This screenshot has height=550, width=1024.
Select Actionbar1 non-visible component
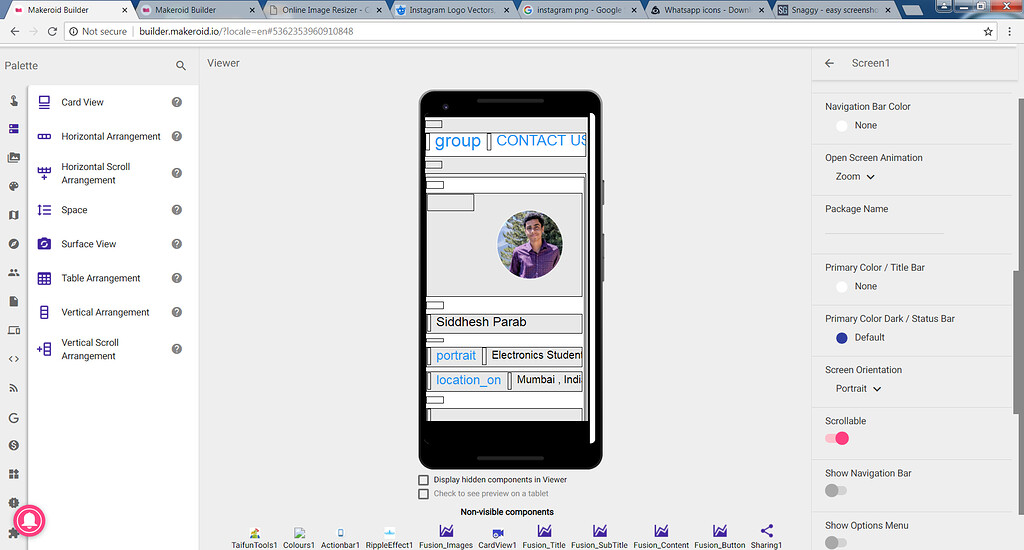click(340, 538)
